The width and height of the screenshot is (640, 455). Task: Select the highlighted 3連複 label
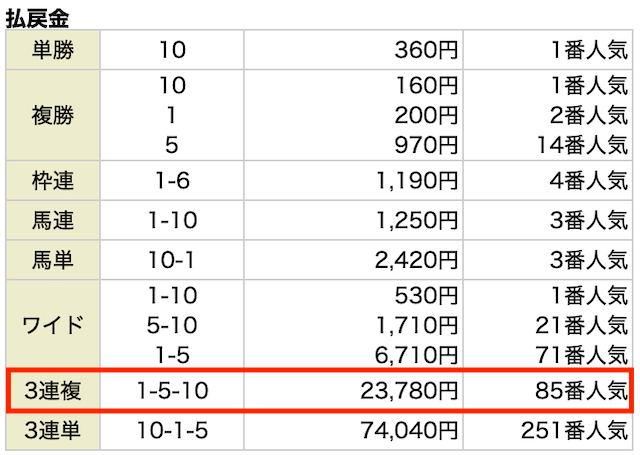pos(53,390)
